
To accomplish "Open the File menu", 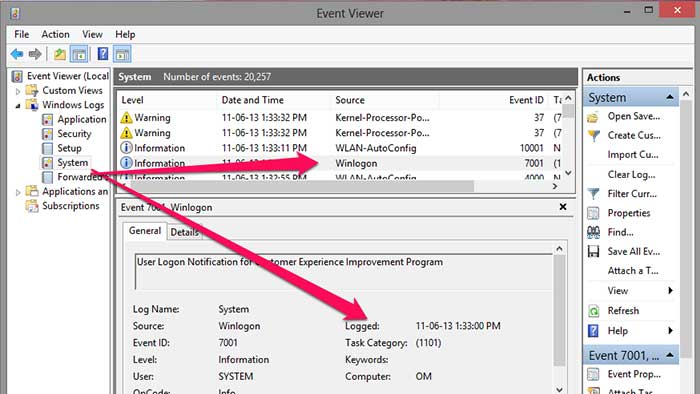I will coord(21,34).
